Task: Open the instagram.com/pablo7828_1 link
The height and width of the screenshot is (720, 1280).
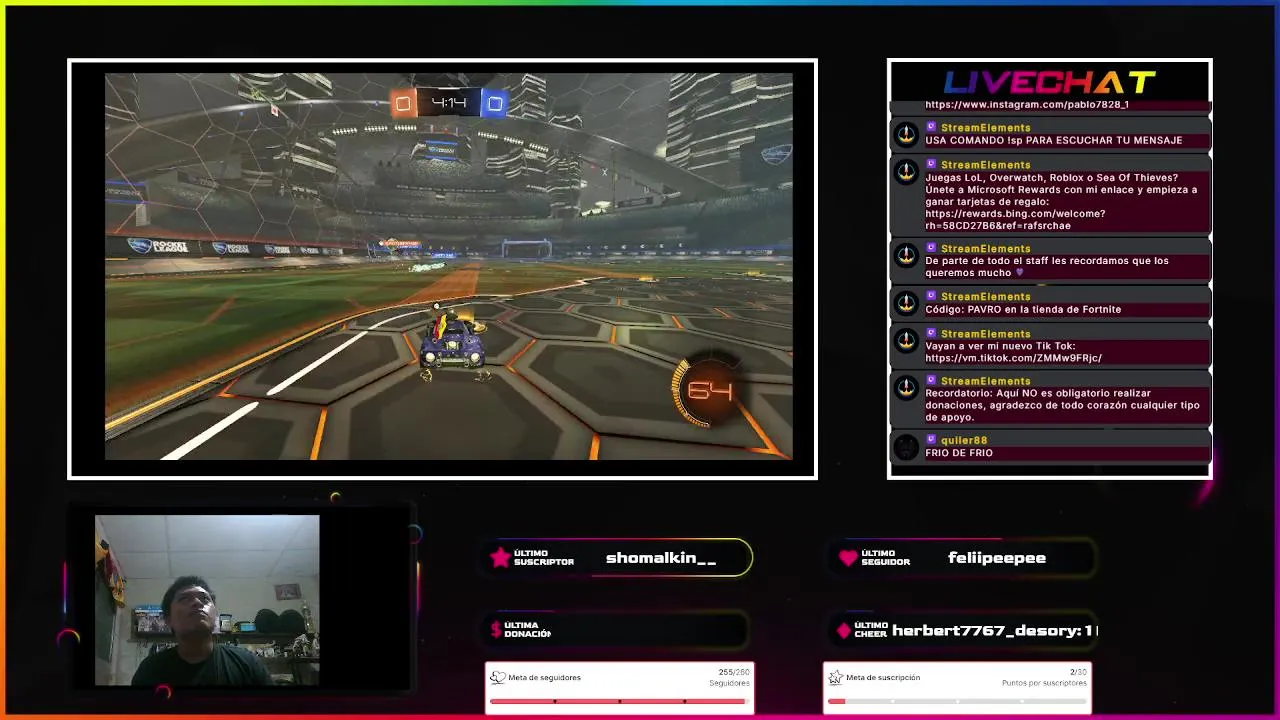Action: click(1027, 104)
